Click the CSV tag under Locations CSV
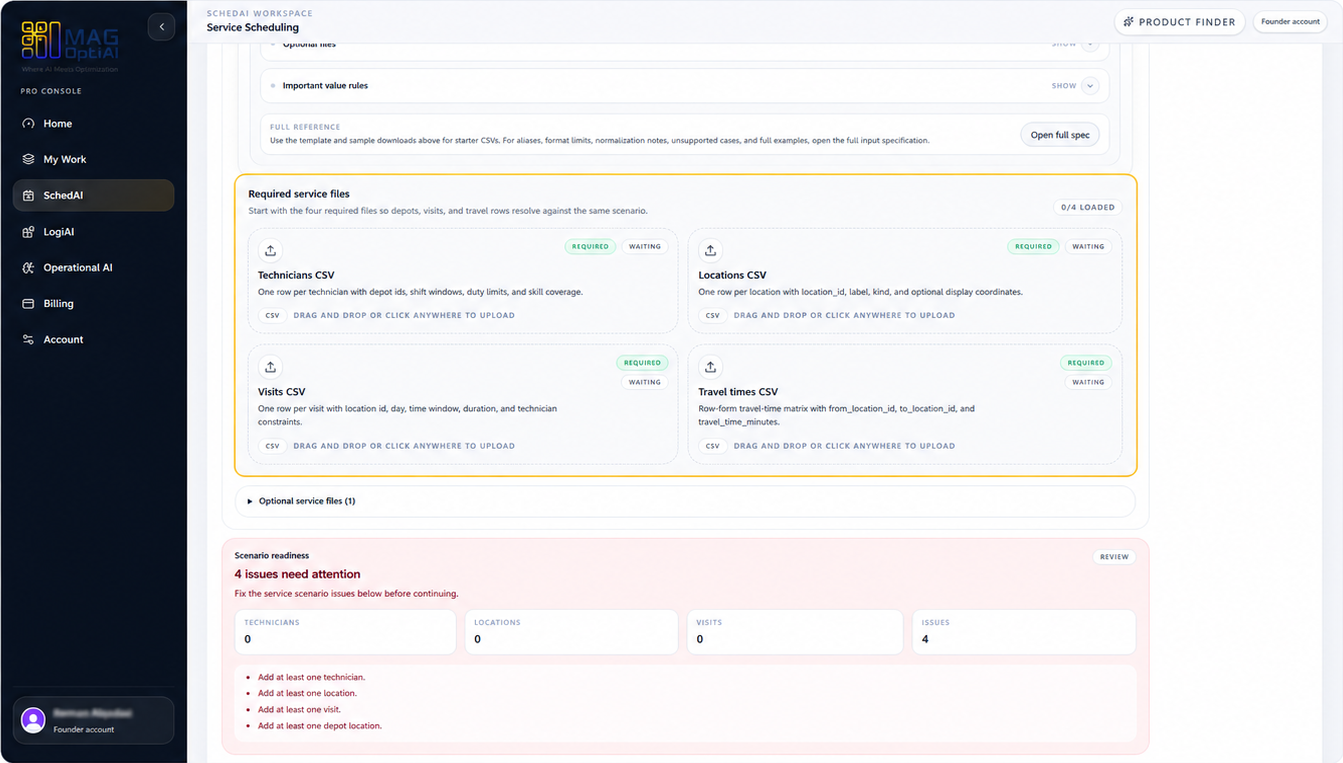Screen dimensions: 1343x763 pyautogui.click(x=712, y=315)
